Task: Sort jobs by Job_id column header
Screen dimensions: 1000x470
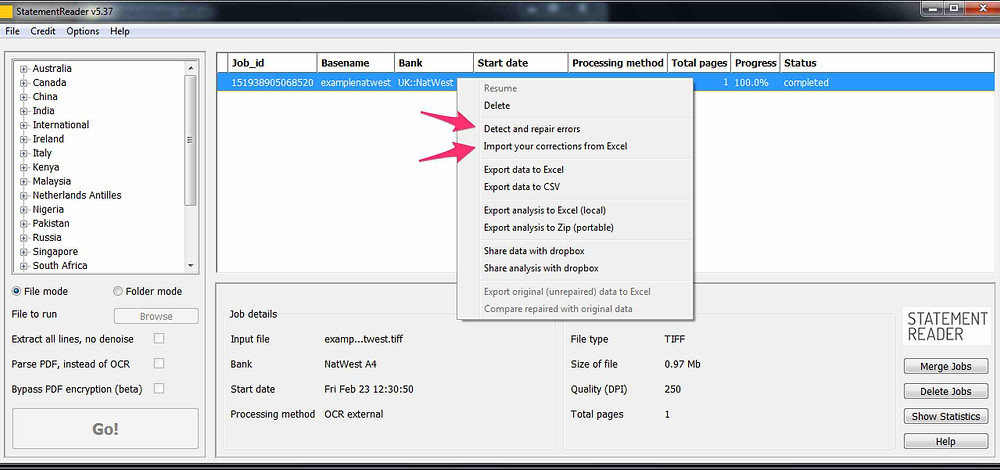Action: click(x=272, y=63)
